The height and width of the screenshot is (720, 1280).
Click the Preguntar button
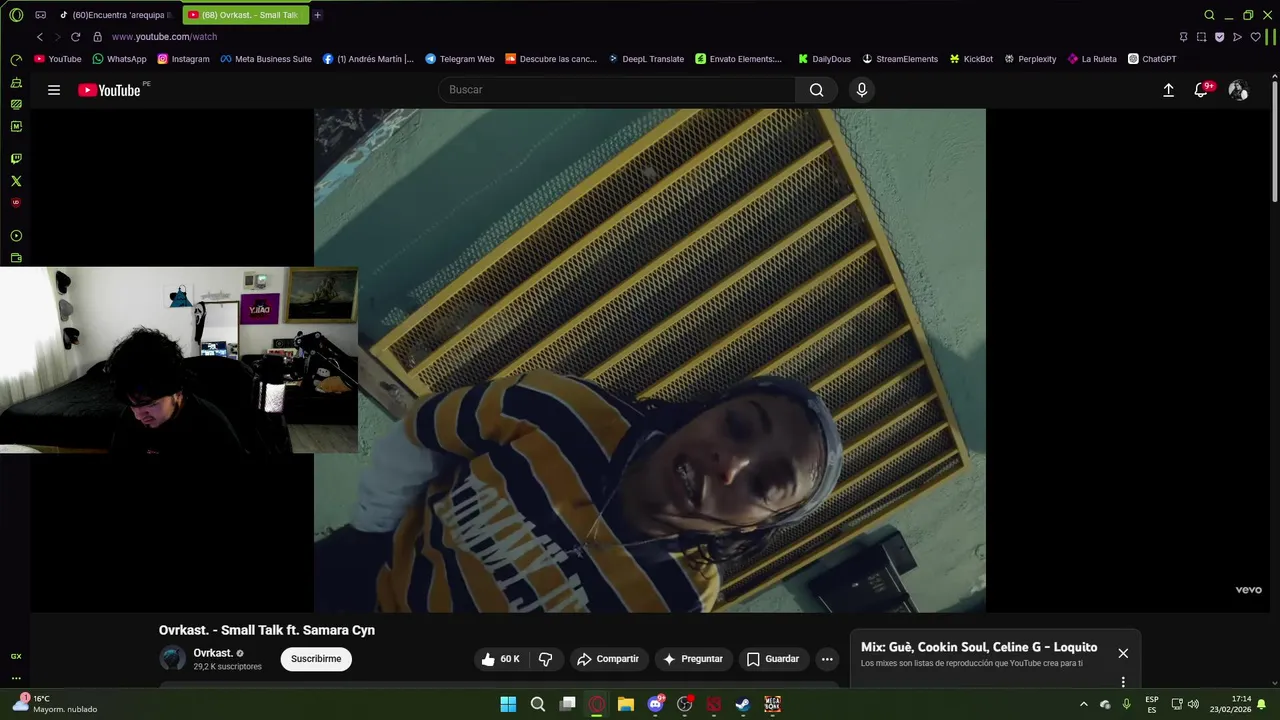692,659
